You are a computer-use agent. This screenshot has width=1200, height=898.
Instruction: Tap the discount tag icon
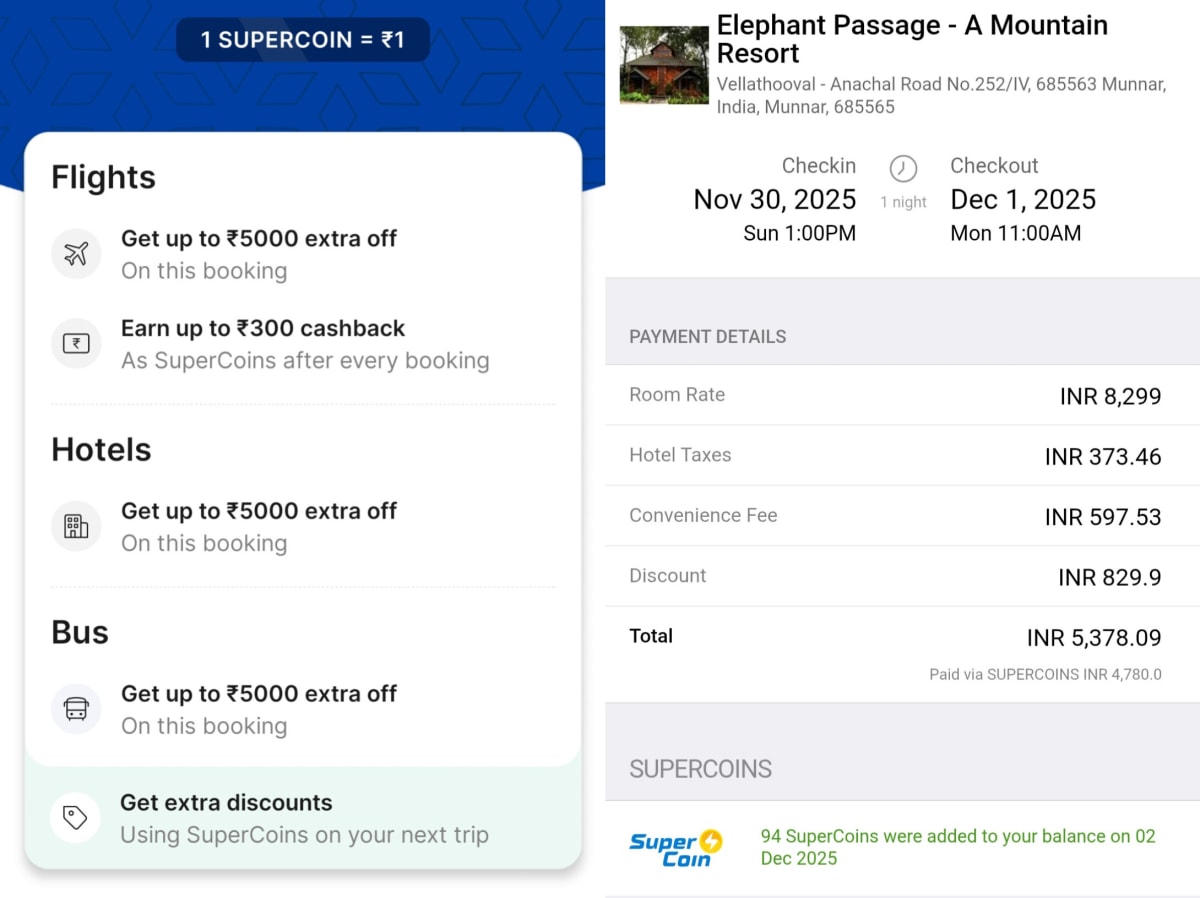click(x=76, y=818)
